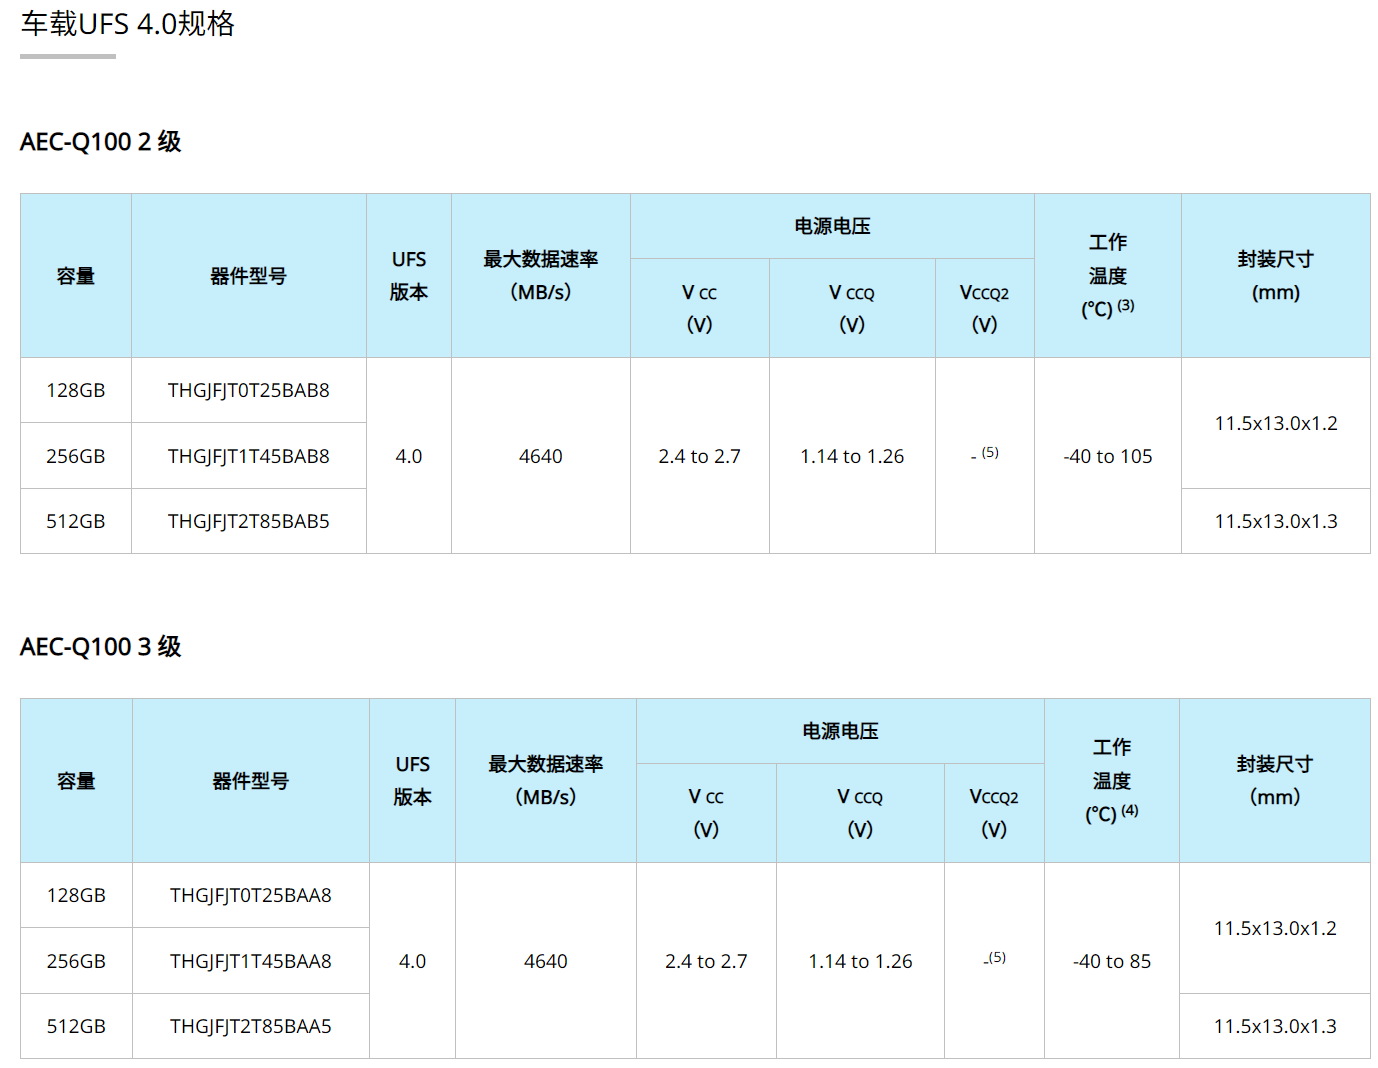Click the AEC-Q100 3 级 section heading
Screen dimensions: 1378x1068
(x=100, y=647)
